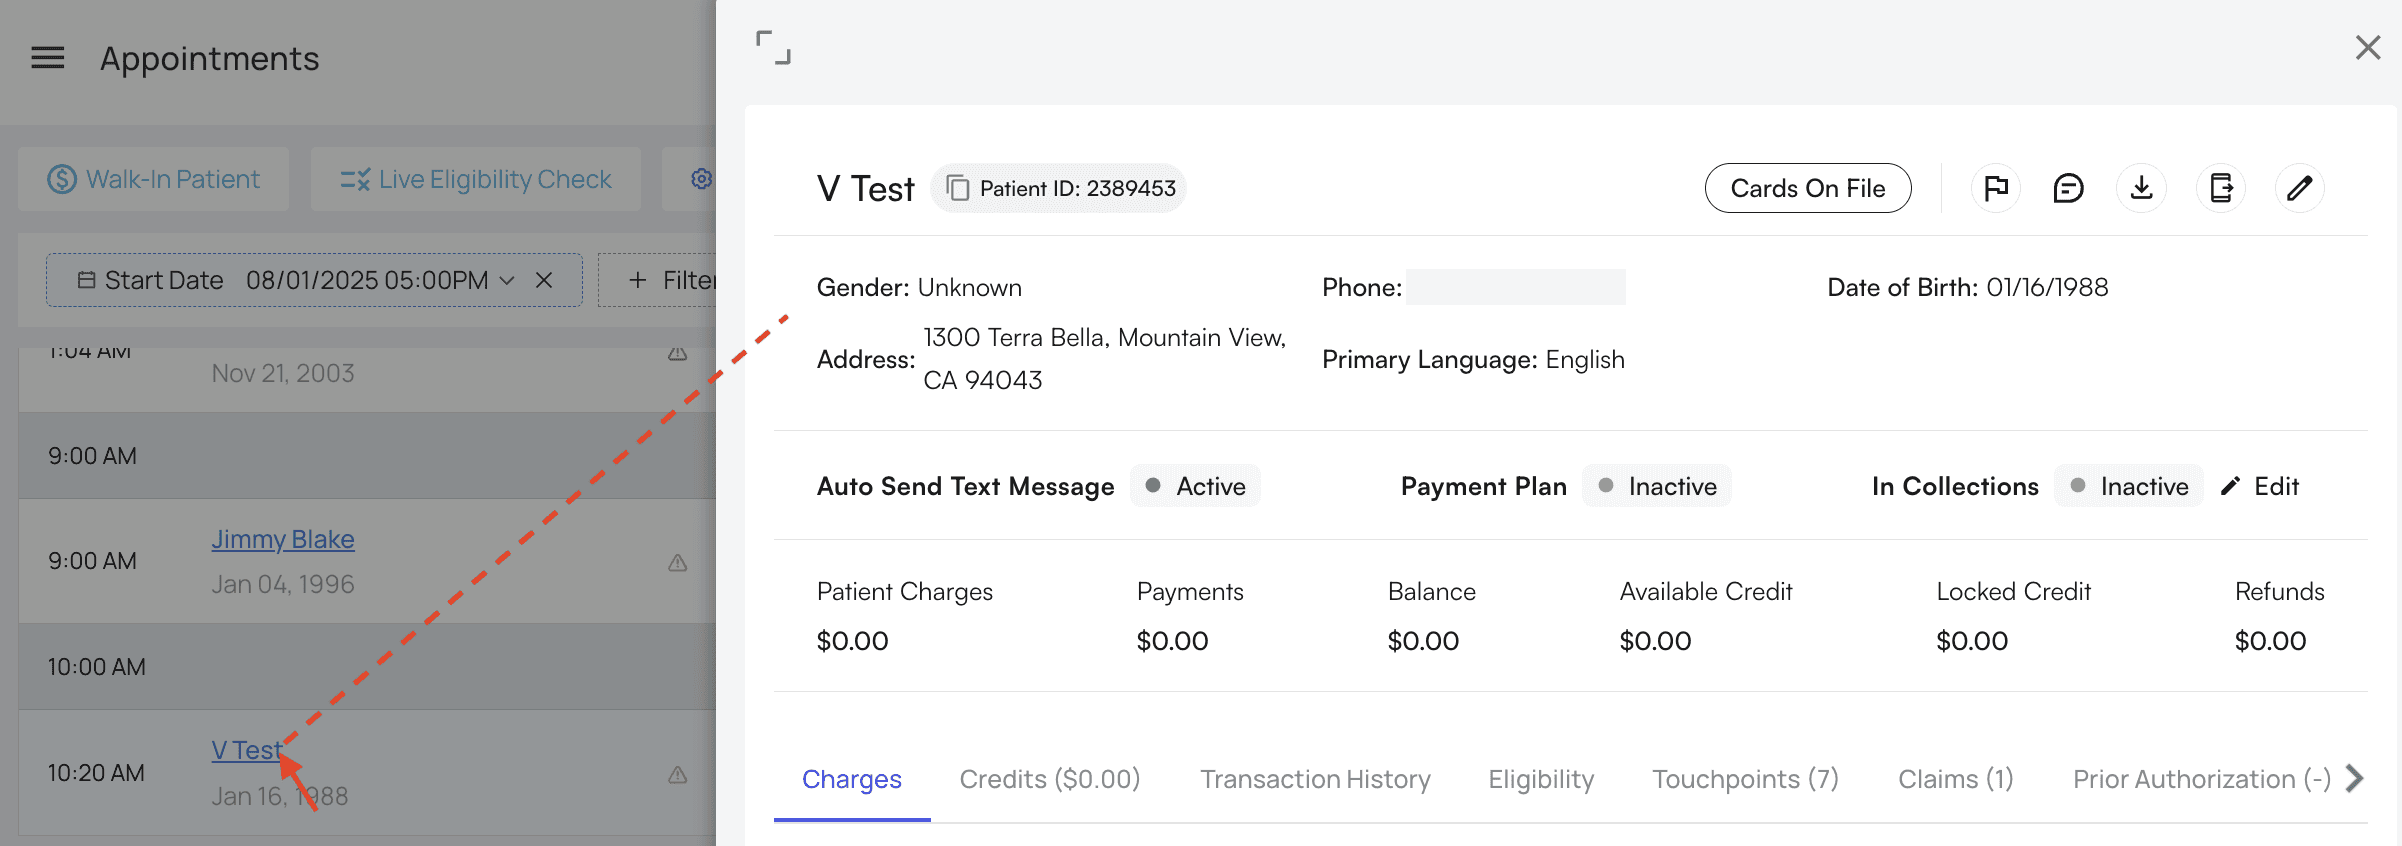Expand the patient panel to fullscreen
The height and width of the screenshot is (846, 2402).
tap(773, 48)
